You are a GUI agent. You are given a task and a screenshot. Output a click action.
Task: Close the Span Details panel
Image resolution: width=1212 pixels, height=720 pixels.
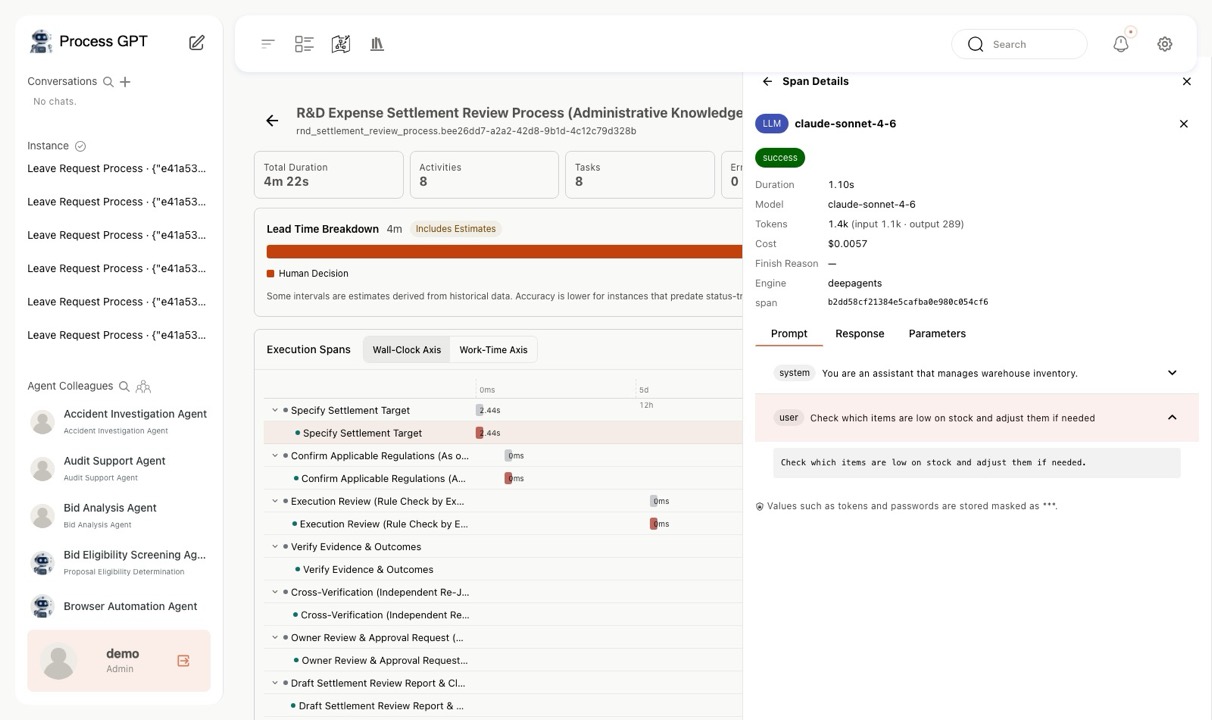(1187, 82)
